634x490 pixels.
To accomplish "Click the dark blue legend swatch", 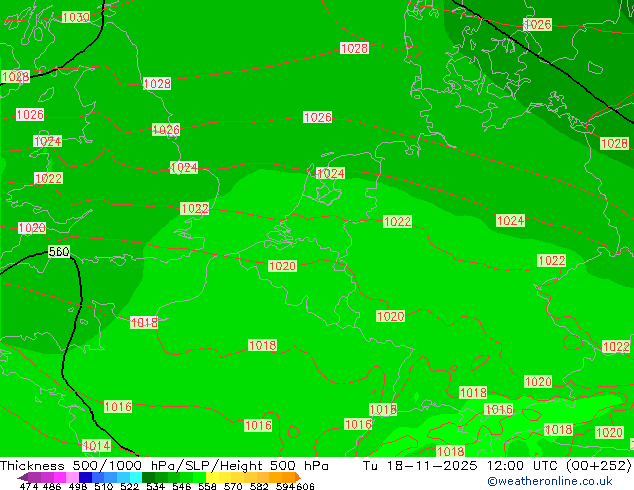I will [x=85, y=477].
